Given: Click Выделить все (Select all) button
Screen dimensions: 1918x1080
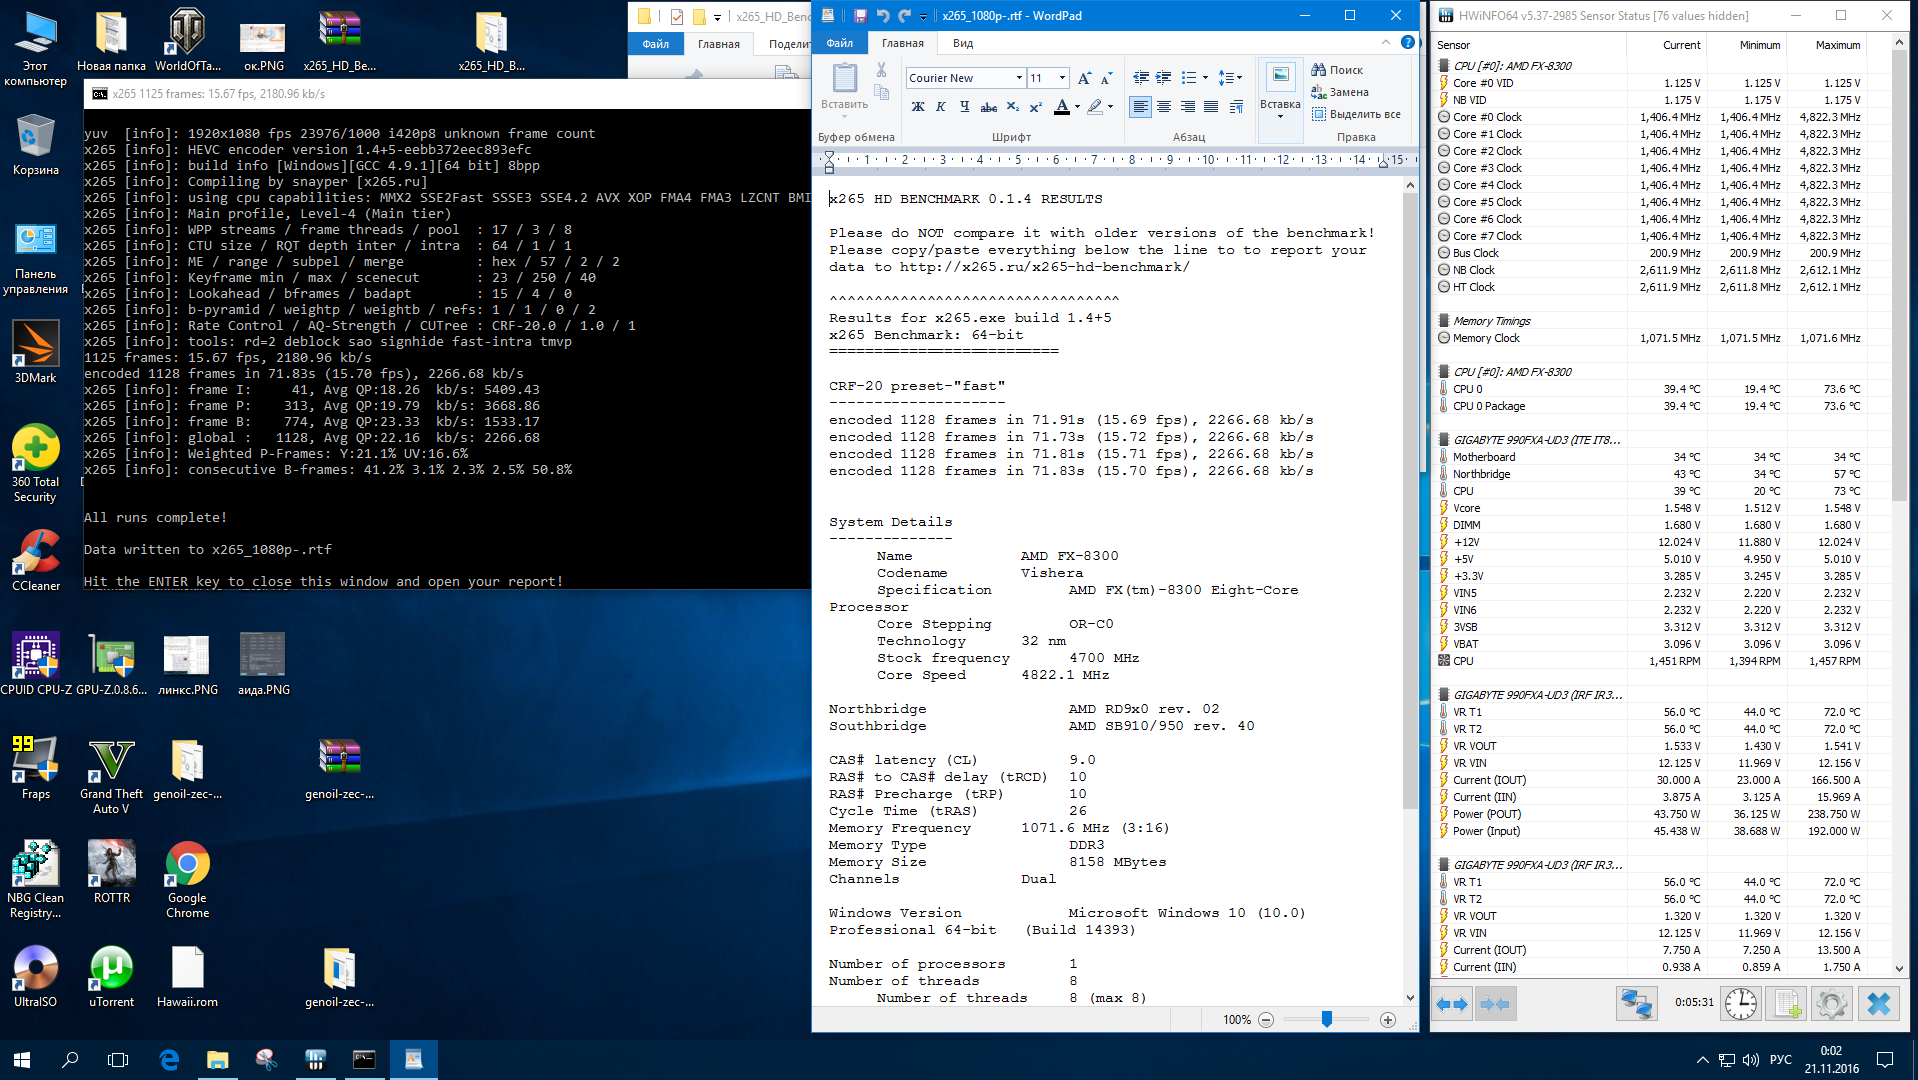Looking at the screenshot, I should pyautogui.click(x=1356, y=114).
